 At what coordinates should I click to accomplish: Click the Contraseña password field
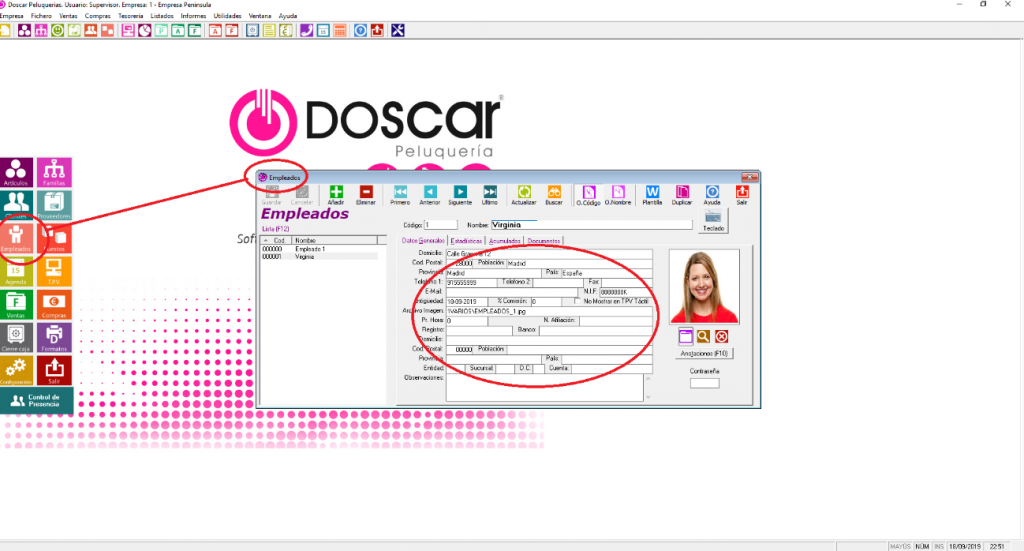pos(704,383)
